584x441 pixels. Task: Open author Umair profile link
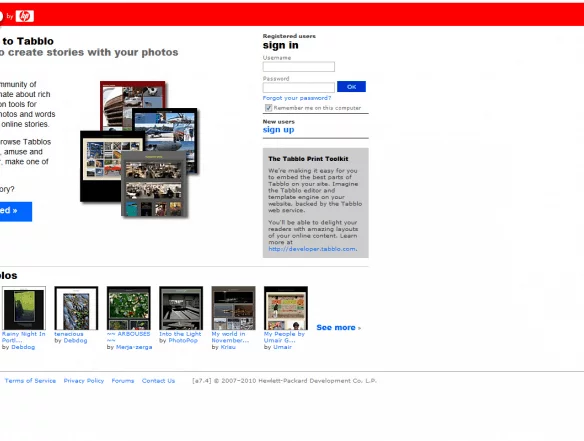point(283,347)
